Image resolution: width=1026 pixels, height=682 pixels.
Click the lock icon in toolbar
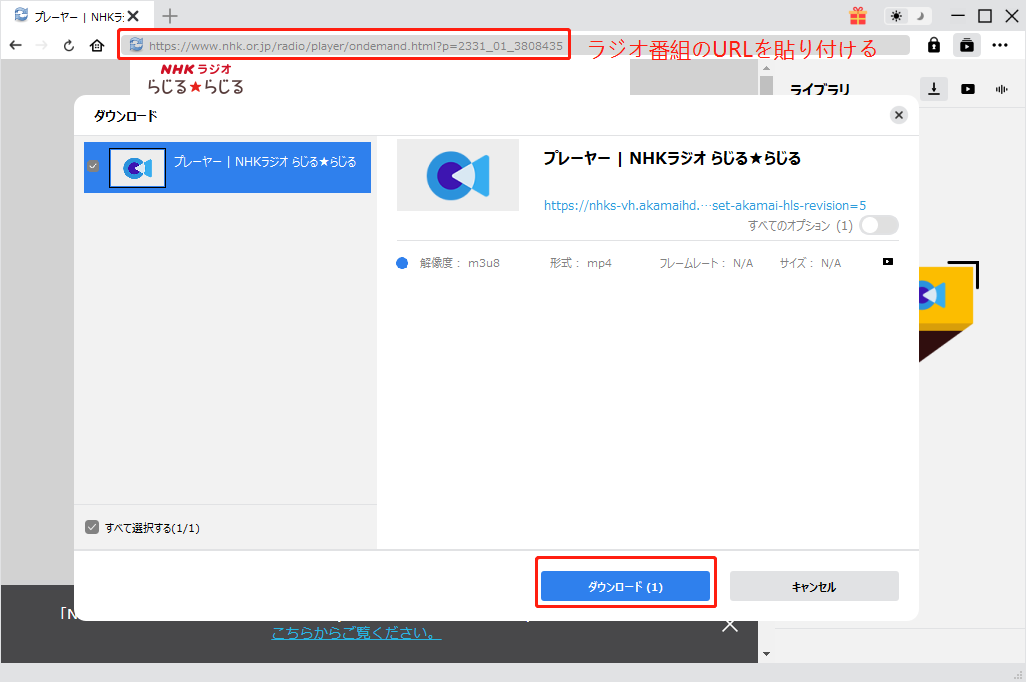(x=934, y=45)
